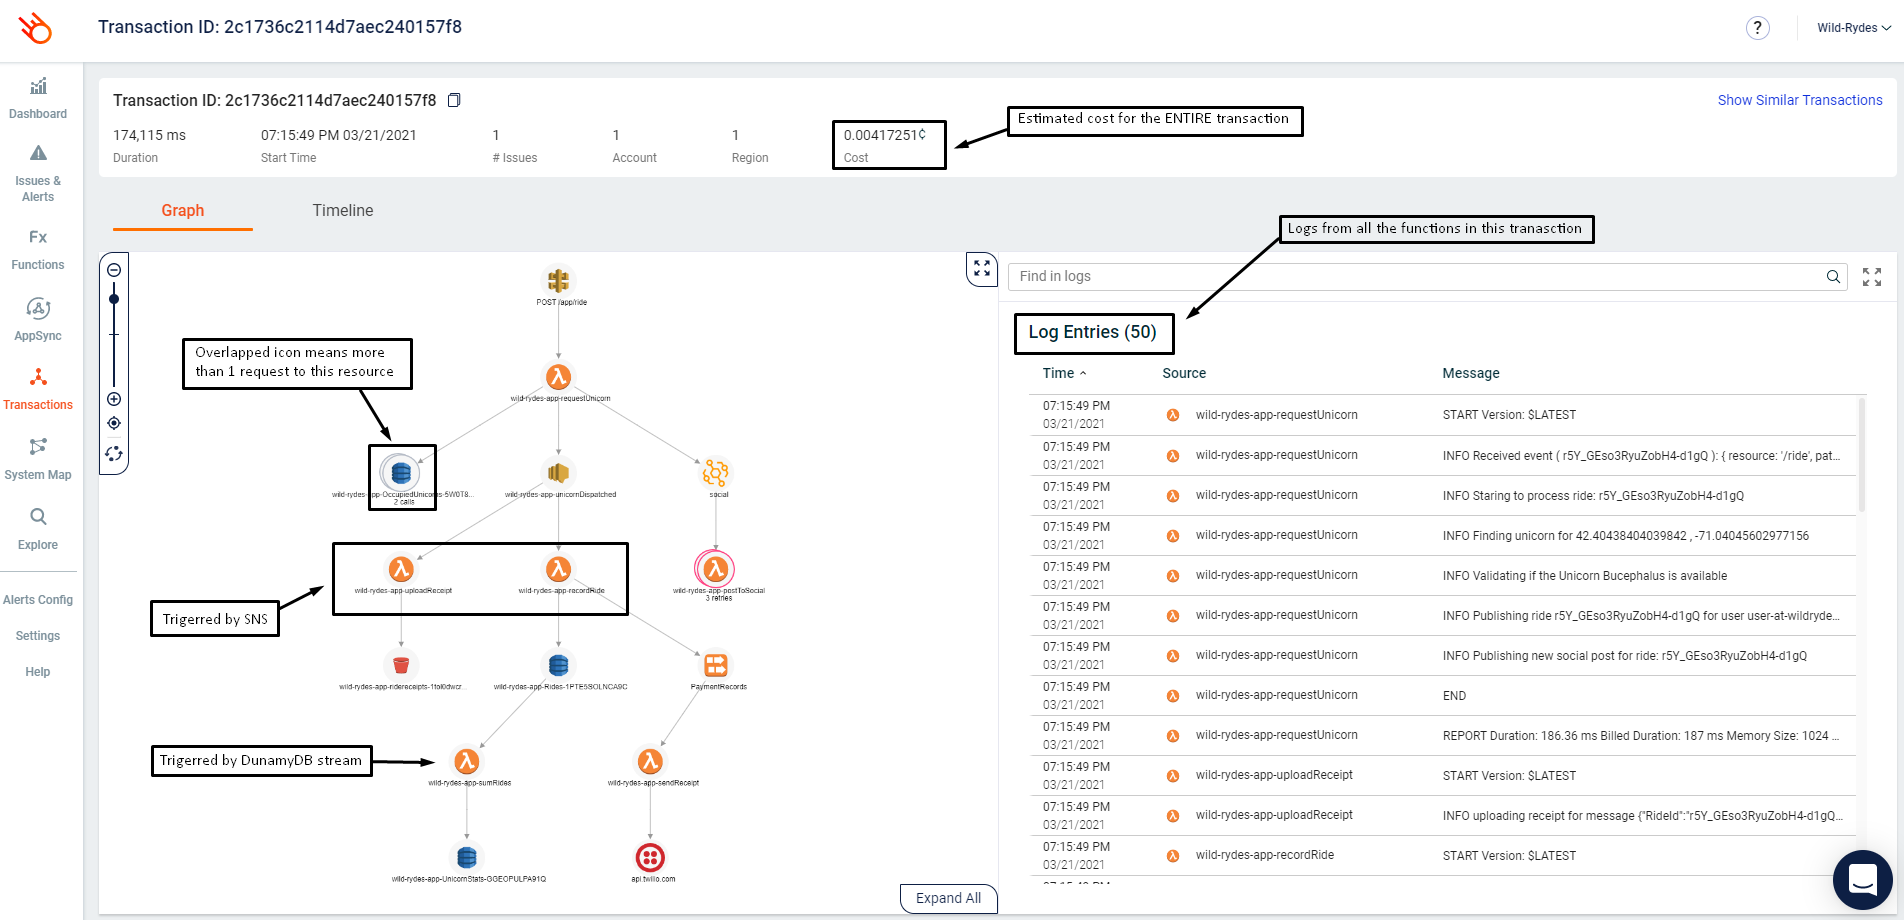Select api.twilio.com node
This screenshot has width=1904, height=920.
(650, 857)
